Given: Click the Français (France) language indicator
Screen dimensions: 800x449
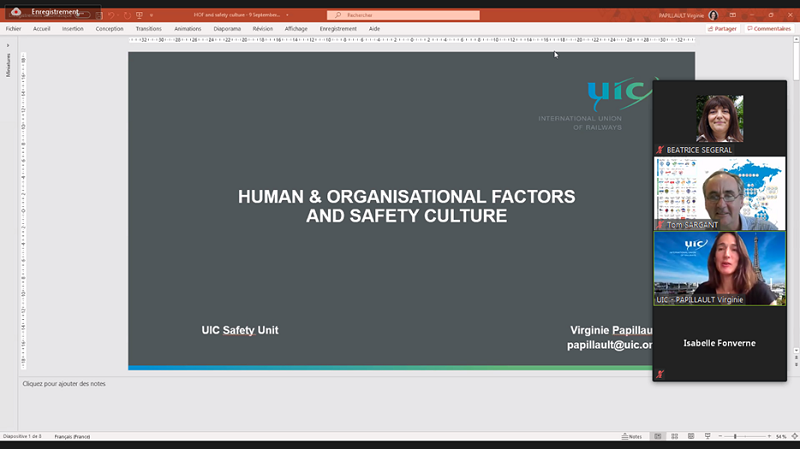Looking at the screenshot, I should click(x=72, y=437).
